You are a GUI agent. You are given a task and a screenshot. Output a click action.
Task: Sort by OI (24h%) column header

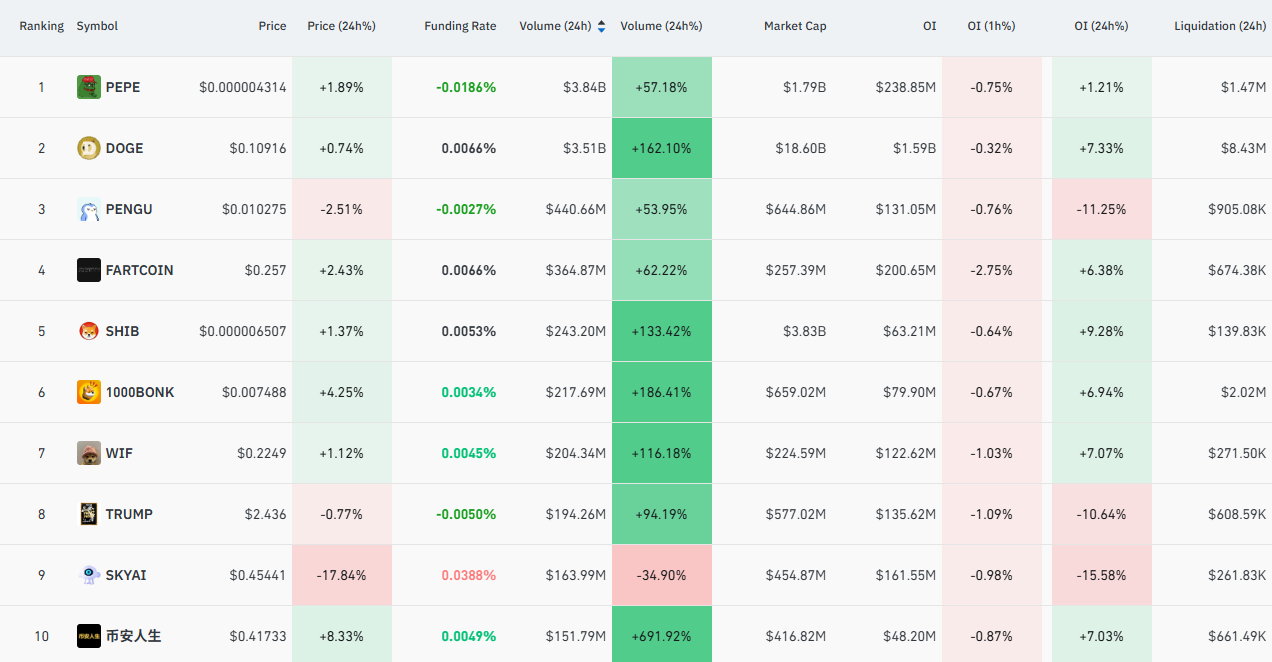click(1101, 26)
